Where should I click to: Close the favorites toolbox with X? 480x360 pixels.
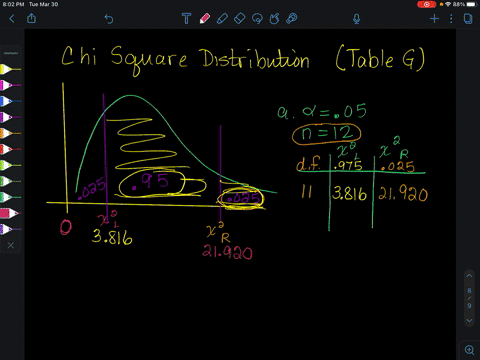[x=11, y=245]
